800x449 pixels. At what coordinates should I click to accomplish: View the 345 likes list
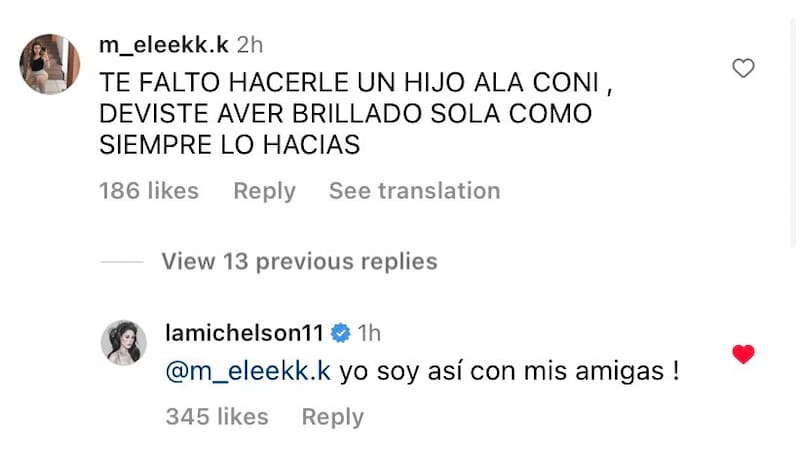tap(217, 416)
